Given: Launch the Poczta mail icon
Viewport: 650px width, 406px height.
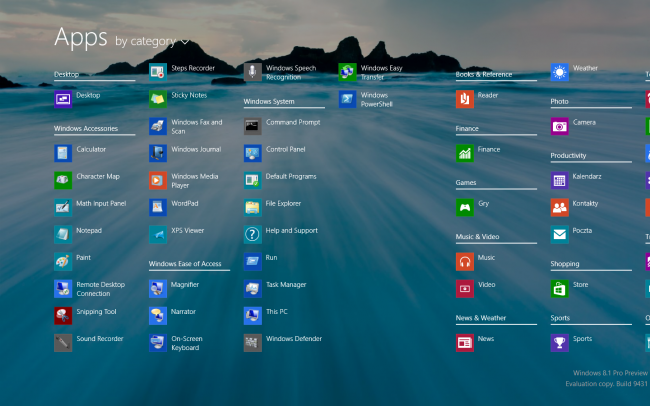Looking at the screenshot, I should 560,235.
